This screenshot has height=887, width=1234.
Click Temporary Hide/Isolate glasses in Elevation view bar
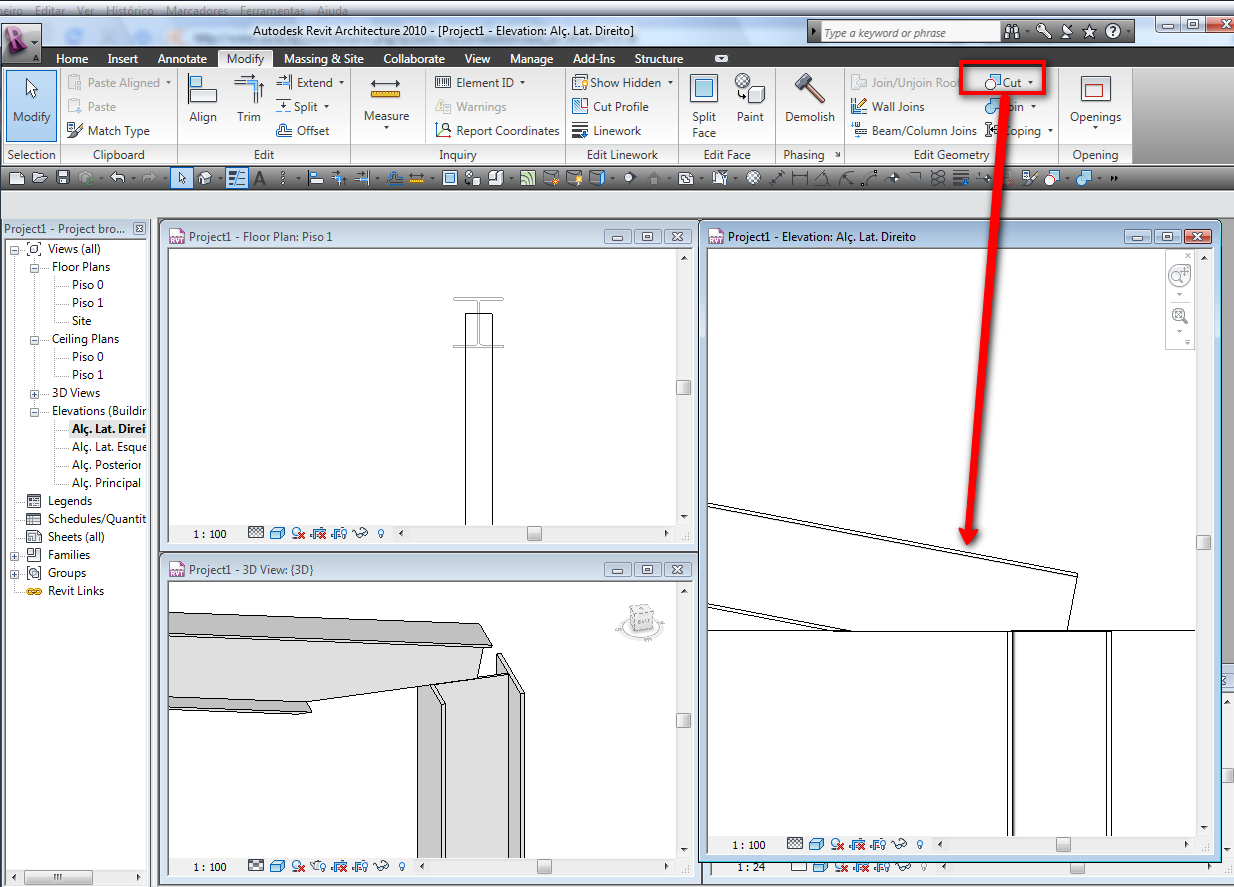(x=902, y=845)
